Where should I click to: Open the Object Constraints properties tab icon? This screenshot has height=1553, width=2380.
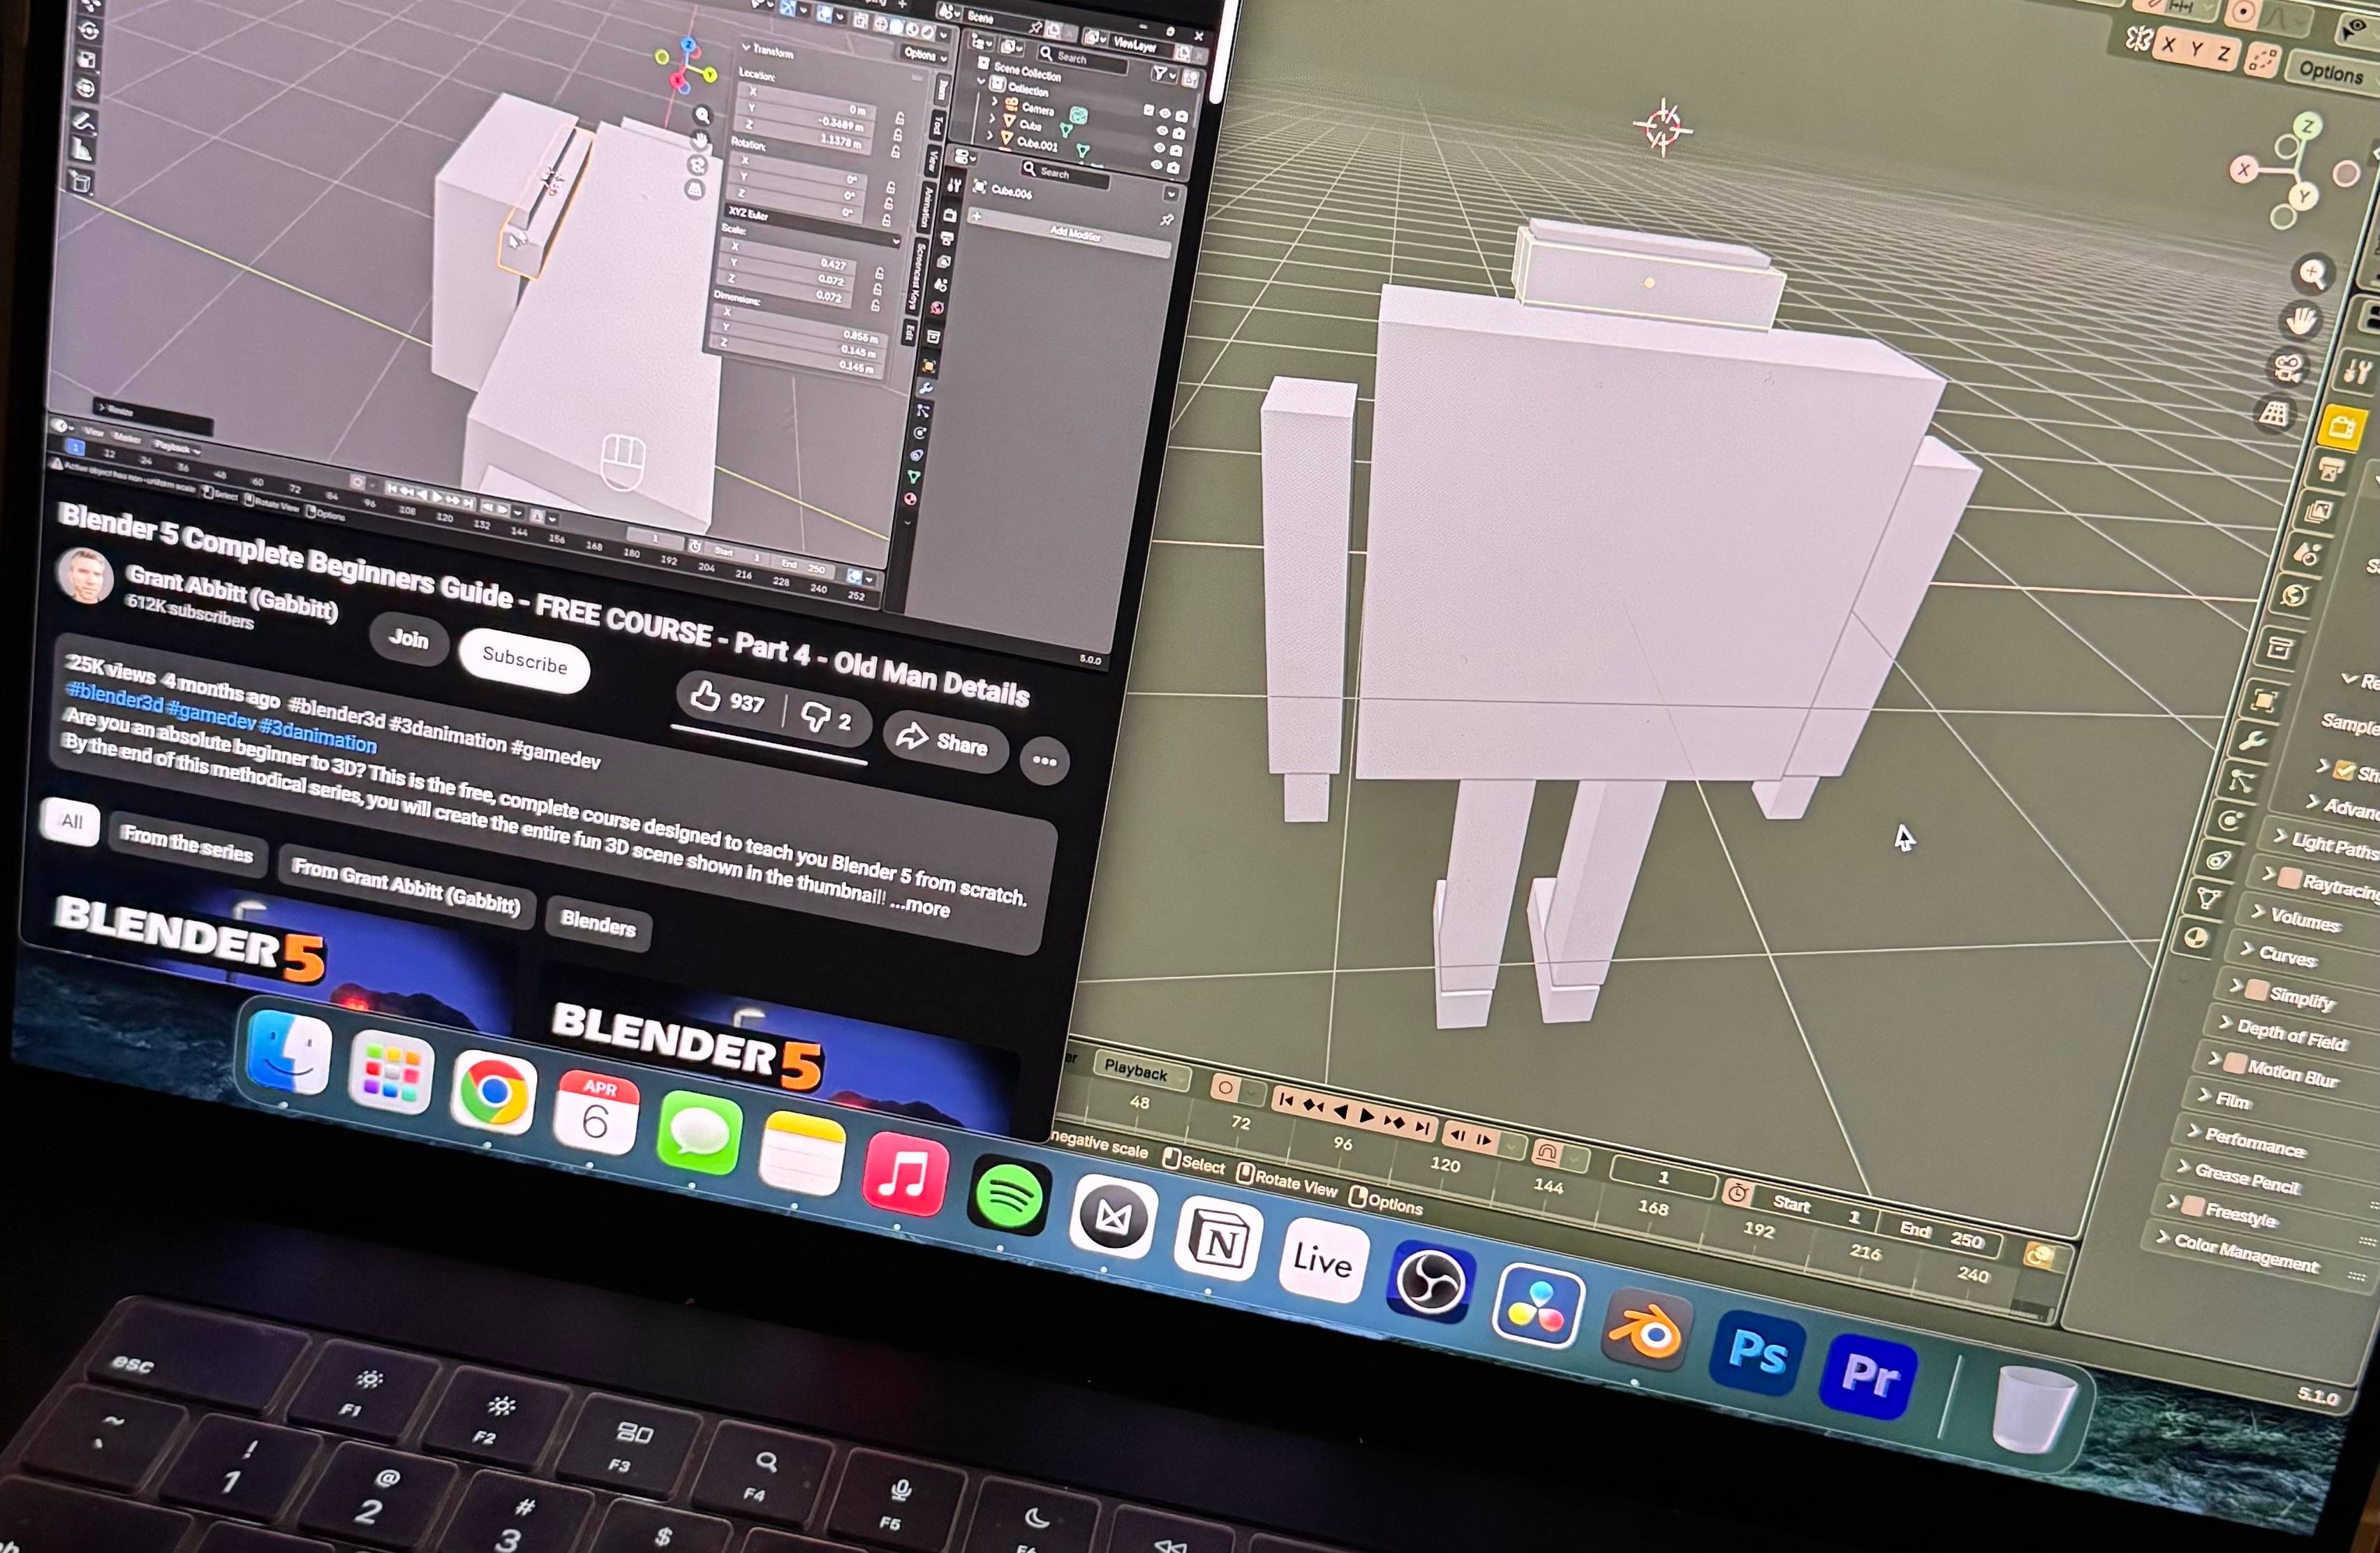click(2218, 860)
